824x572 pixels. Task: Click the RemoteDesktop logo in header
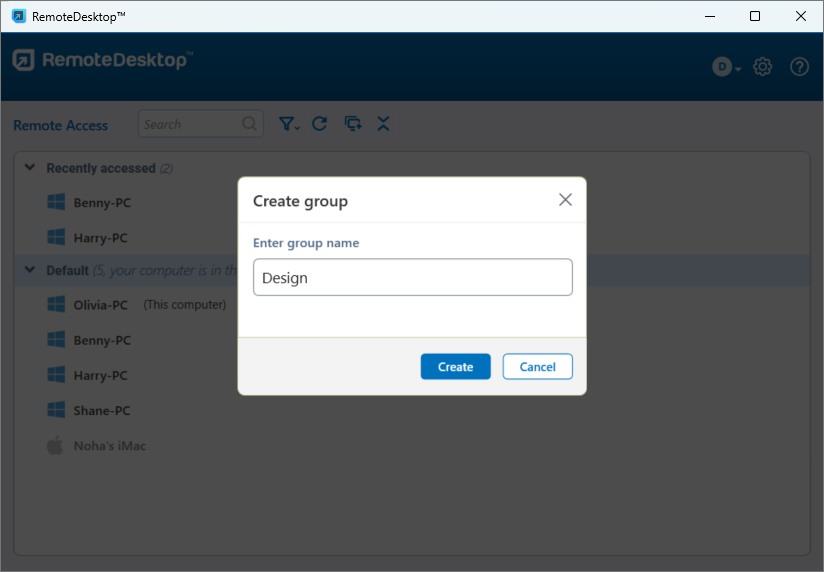[x=100, y=61]
